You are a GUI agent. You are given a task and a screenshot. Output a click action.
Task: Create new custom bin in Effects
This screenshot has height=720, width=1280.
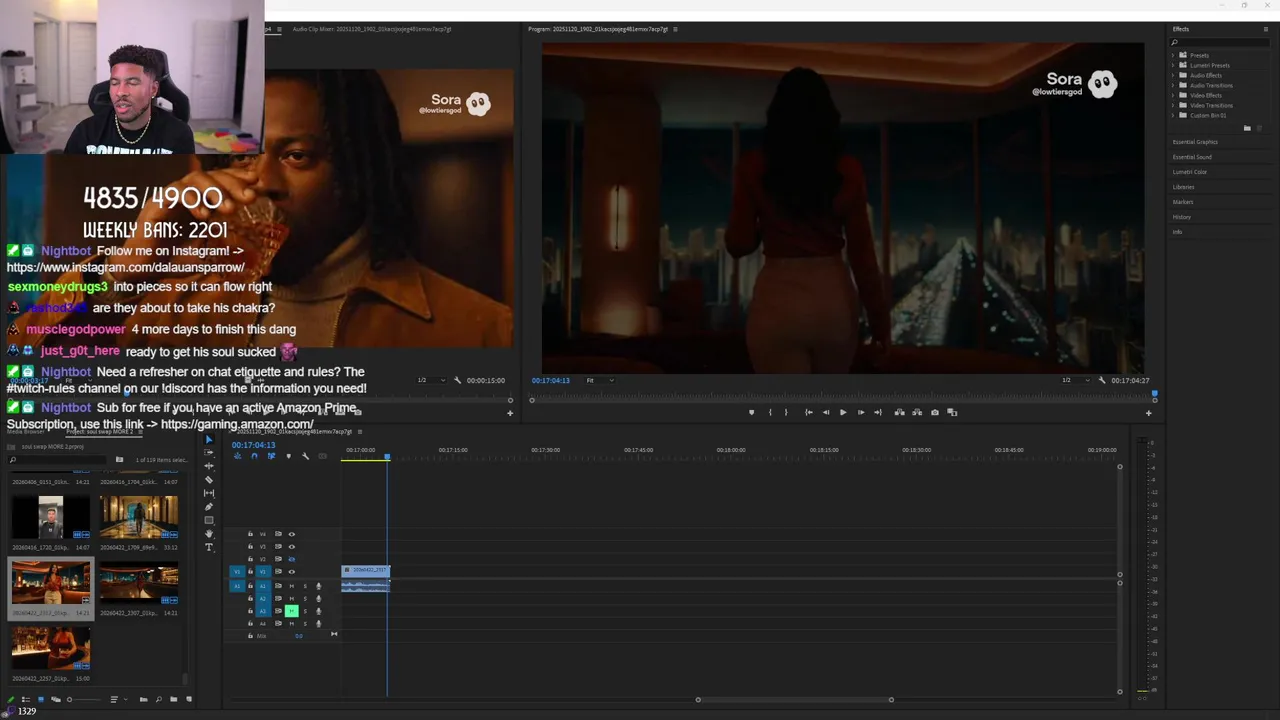pyautogui.click(x=1247, y=128)
